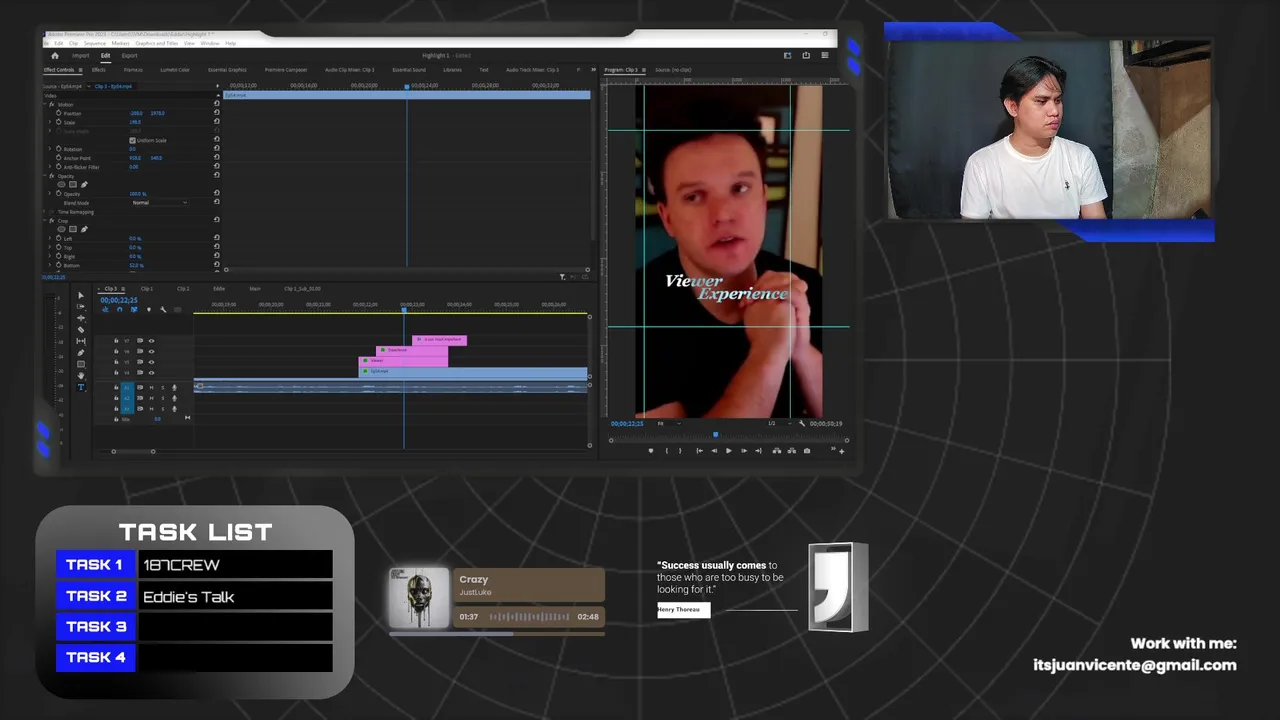The width and height of the screenshot is (1280, 720).
Task: Toggle Scale animation stopwatch
Action: pos(59,122)
